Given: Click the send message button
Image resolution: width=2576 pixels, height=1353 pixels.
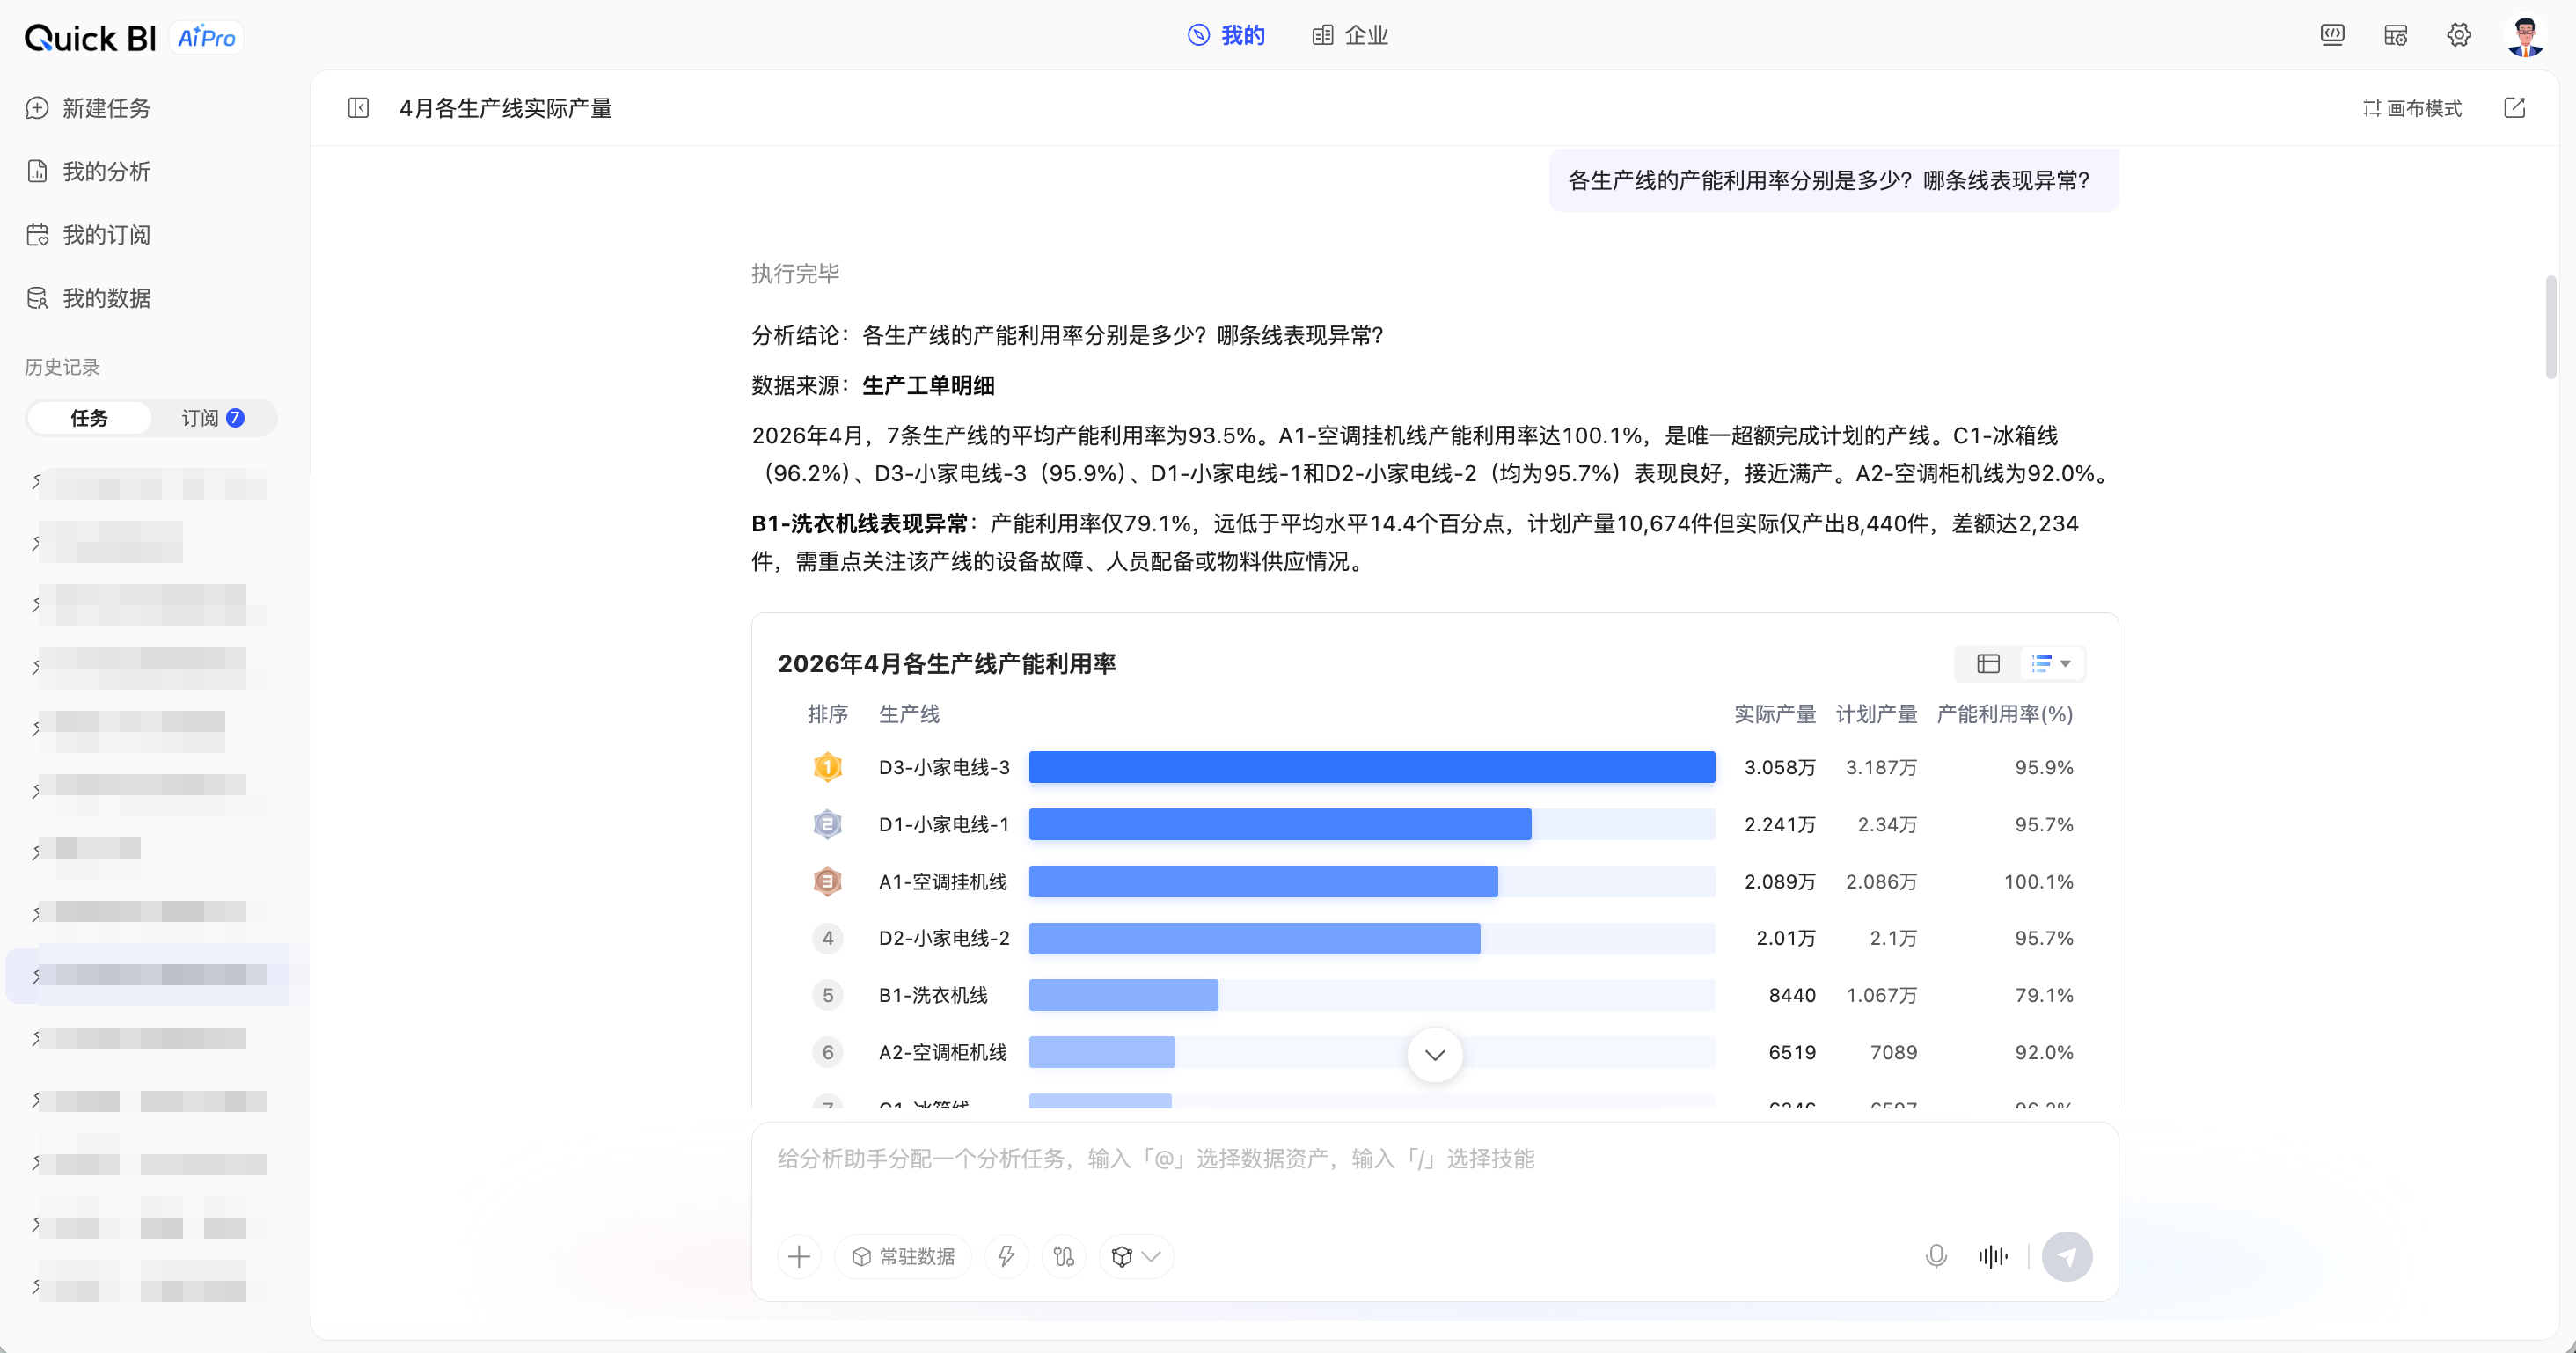Looking at the screenshot, I should tap(2067, 1256).
